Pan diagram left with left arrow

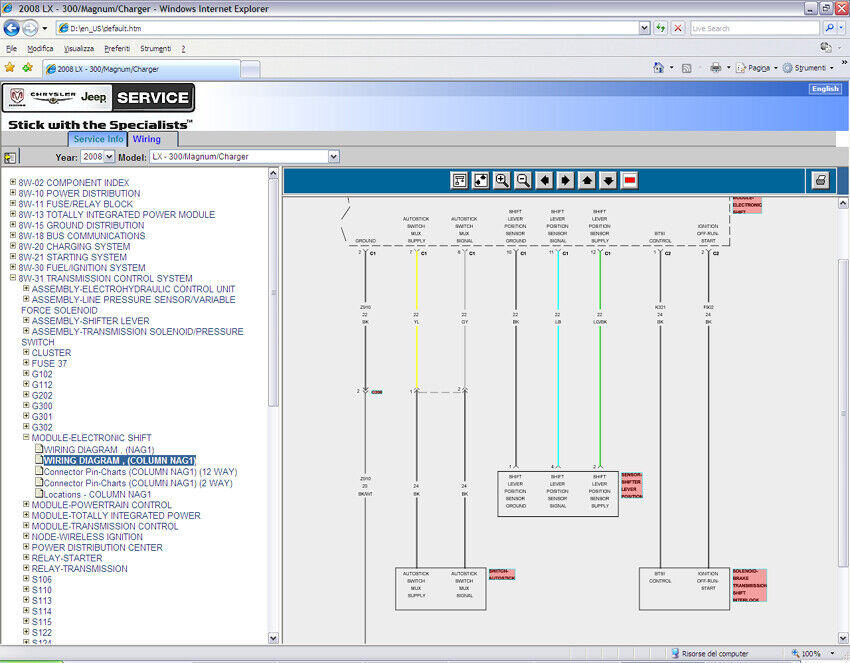[544, 180]
